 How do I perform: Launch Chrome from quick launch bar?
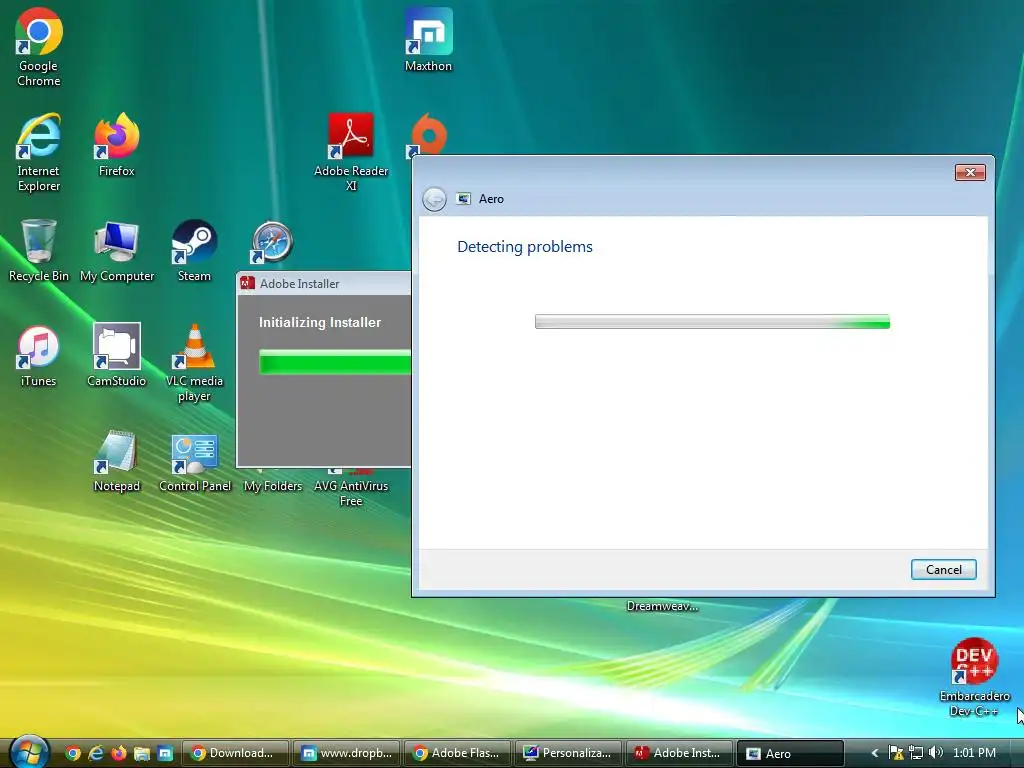click(x=73, y=753)
